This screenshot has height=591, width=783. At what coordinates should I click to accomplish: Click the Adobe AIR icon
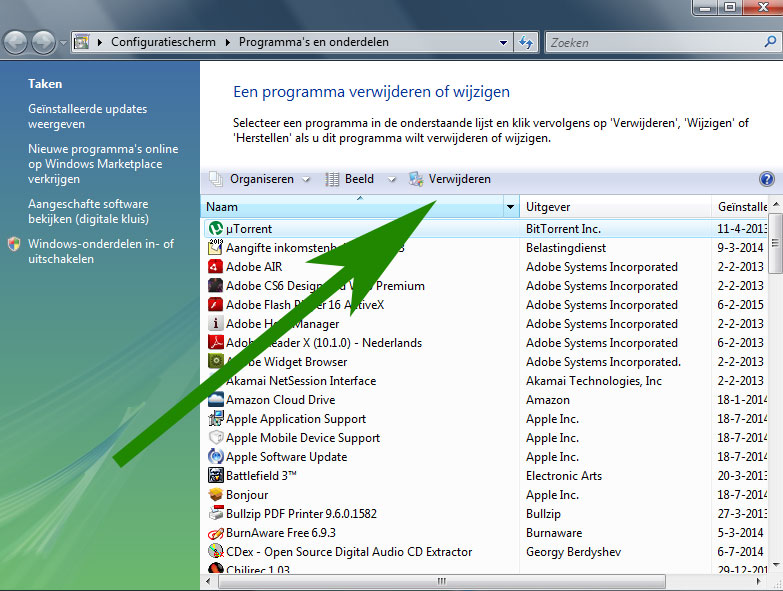tap(215, 267)
